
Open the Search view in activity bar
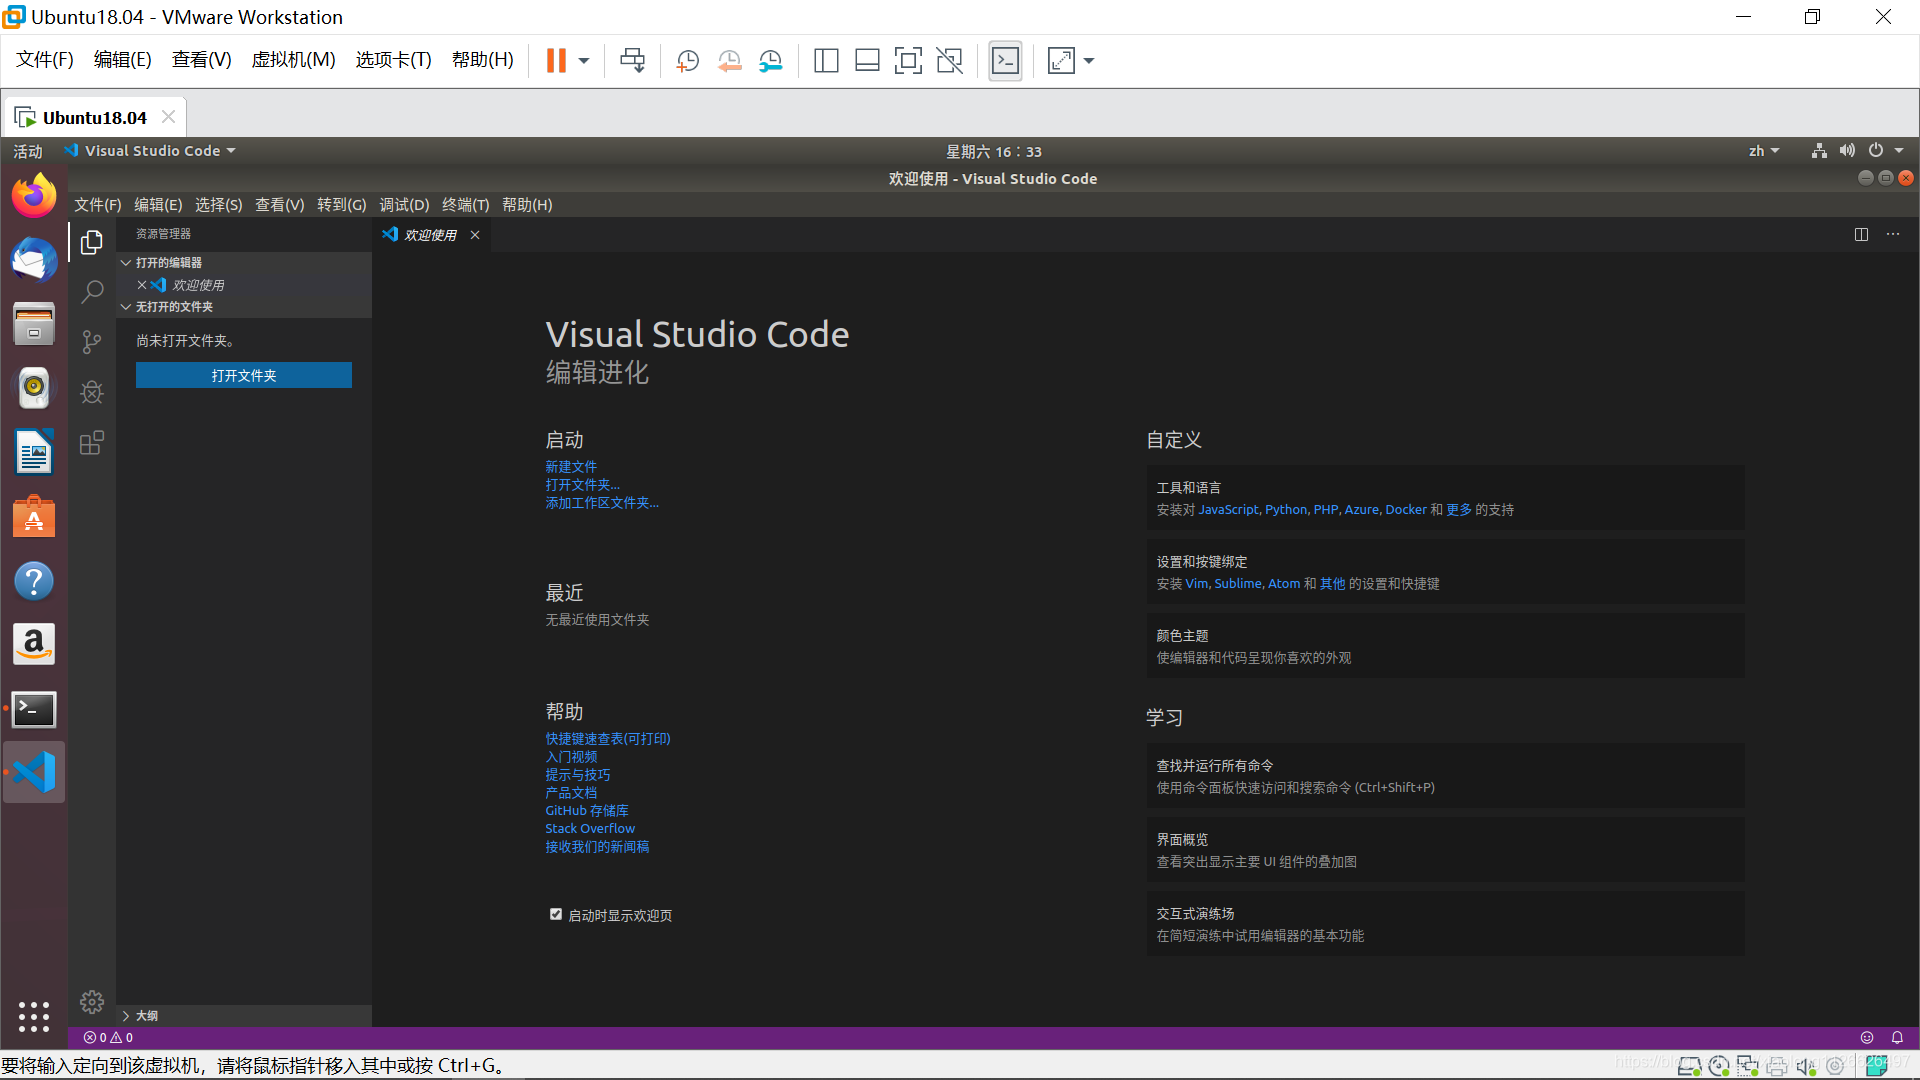click(92, 292)
